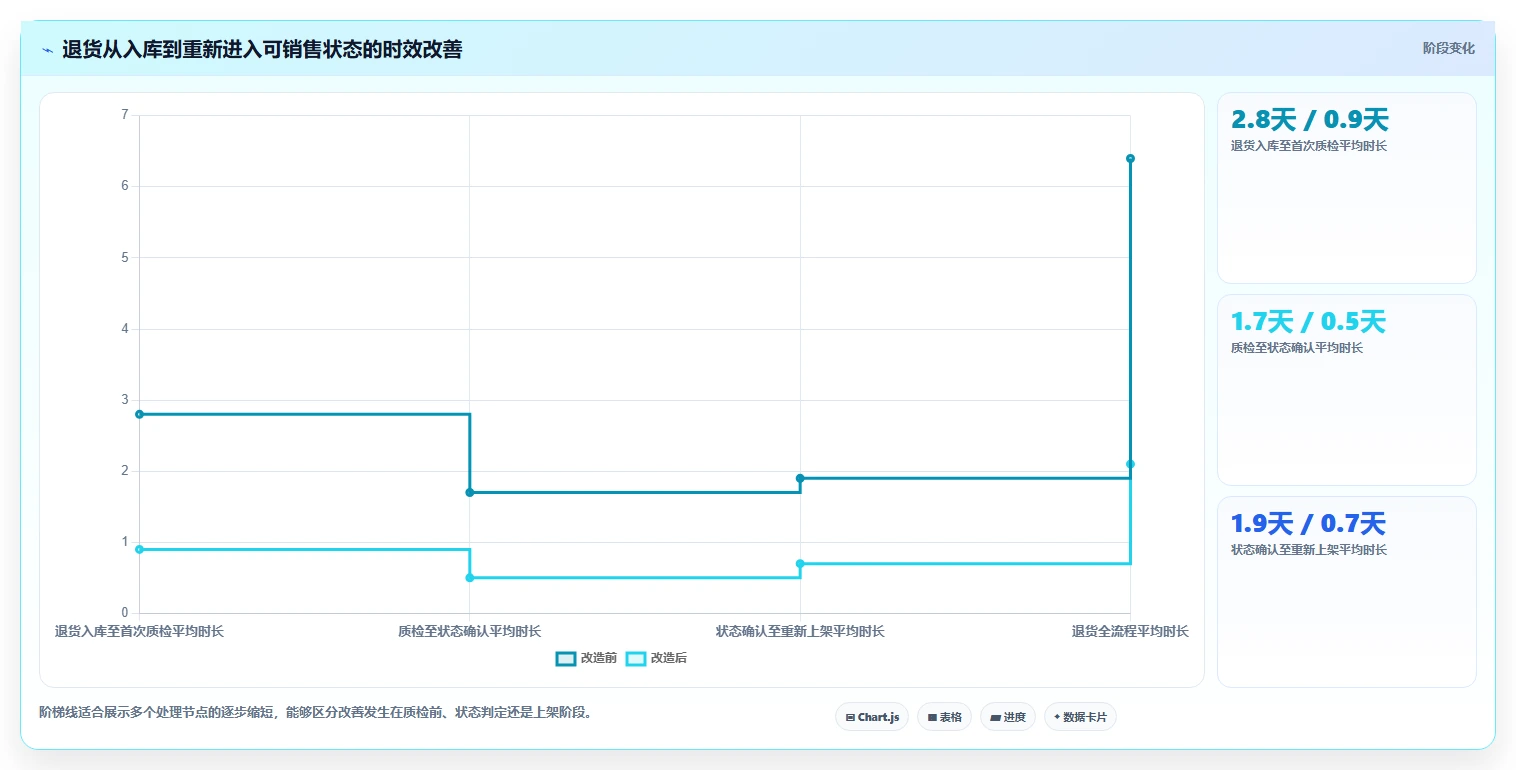The image size is (1516, 770).
Task: Click the footer note starting with 阶梯线适合展示
Action: [x=315, y=713]
